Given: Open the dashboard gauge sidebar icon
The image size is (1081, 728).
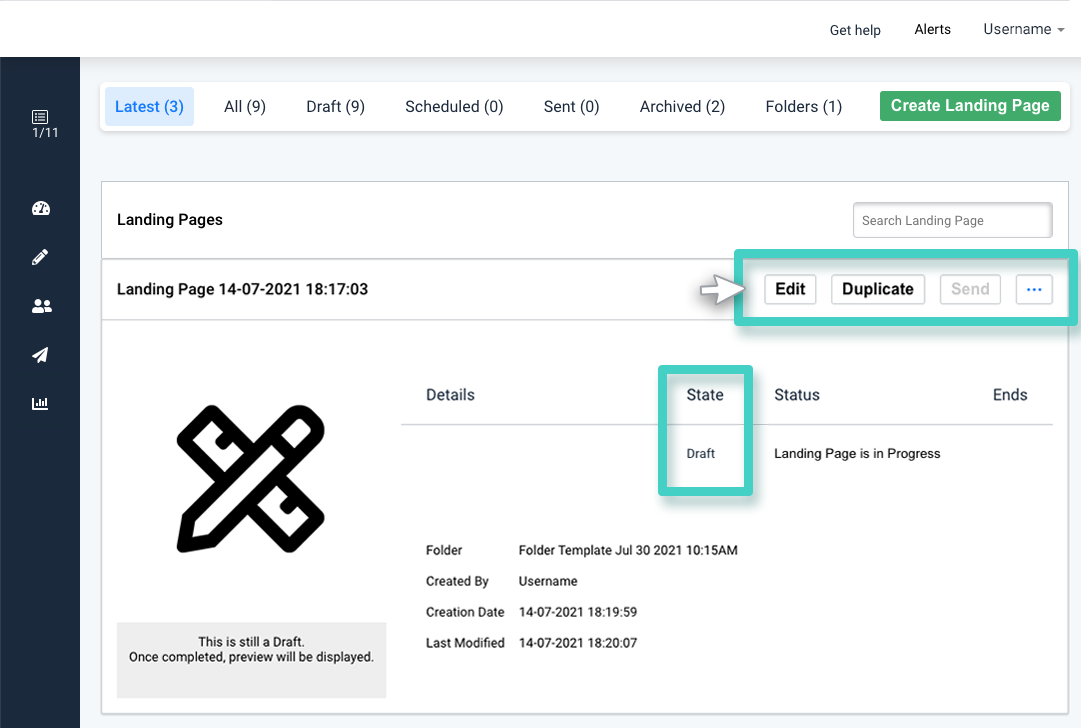Looking at the screenshot, I should (41, 208).
